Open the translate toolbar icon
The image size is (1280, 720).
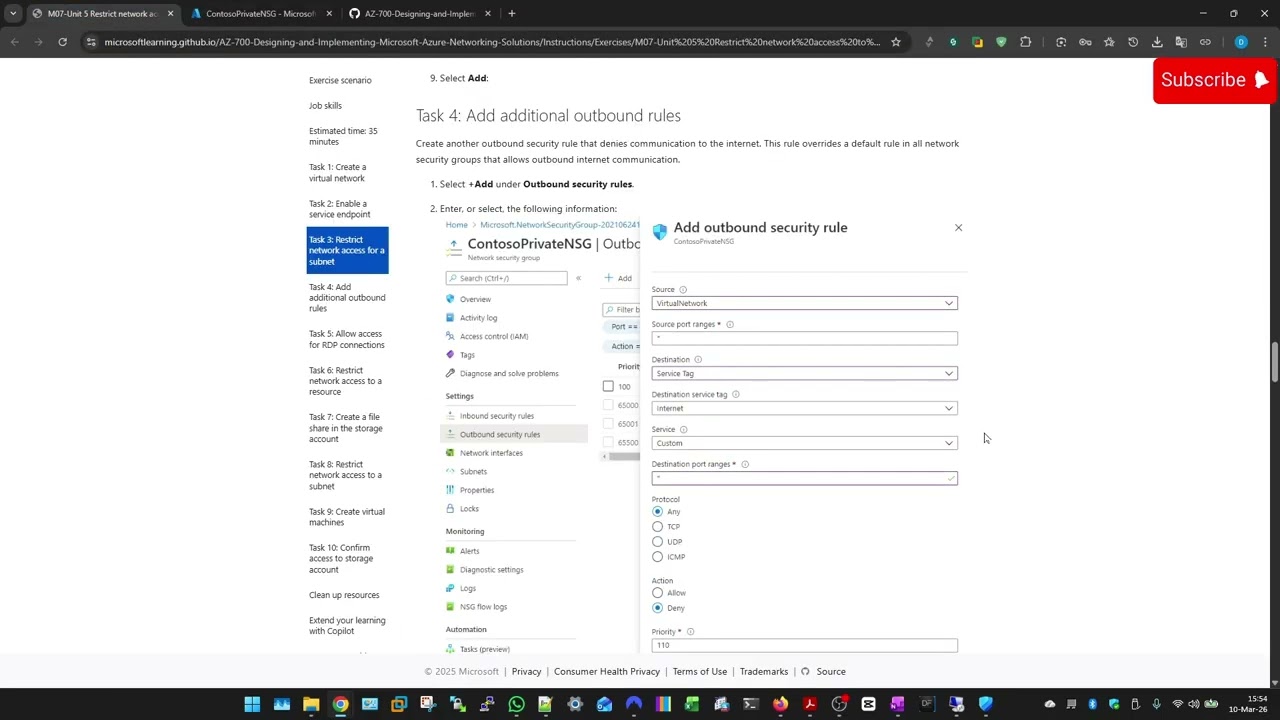[x=1181, y=42]
